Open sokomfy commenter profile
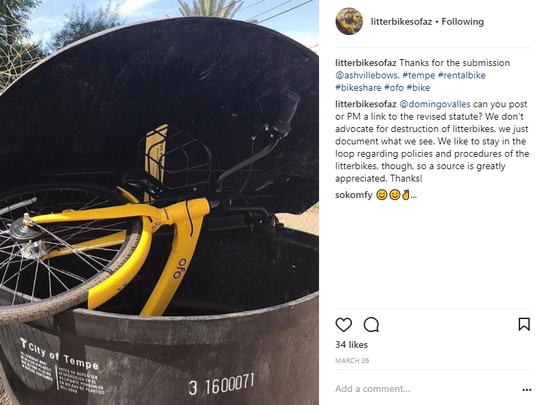This screenshot has height=405, width=540. [x=354, y=195]
